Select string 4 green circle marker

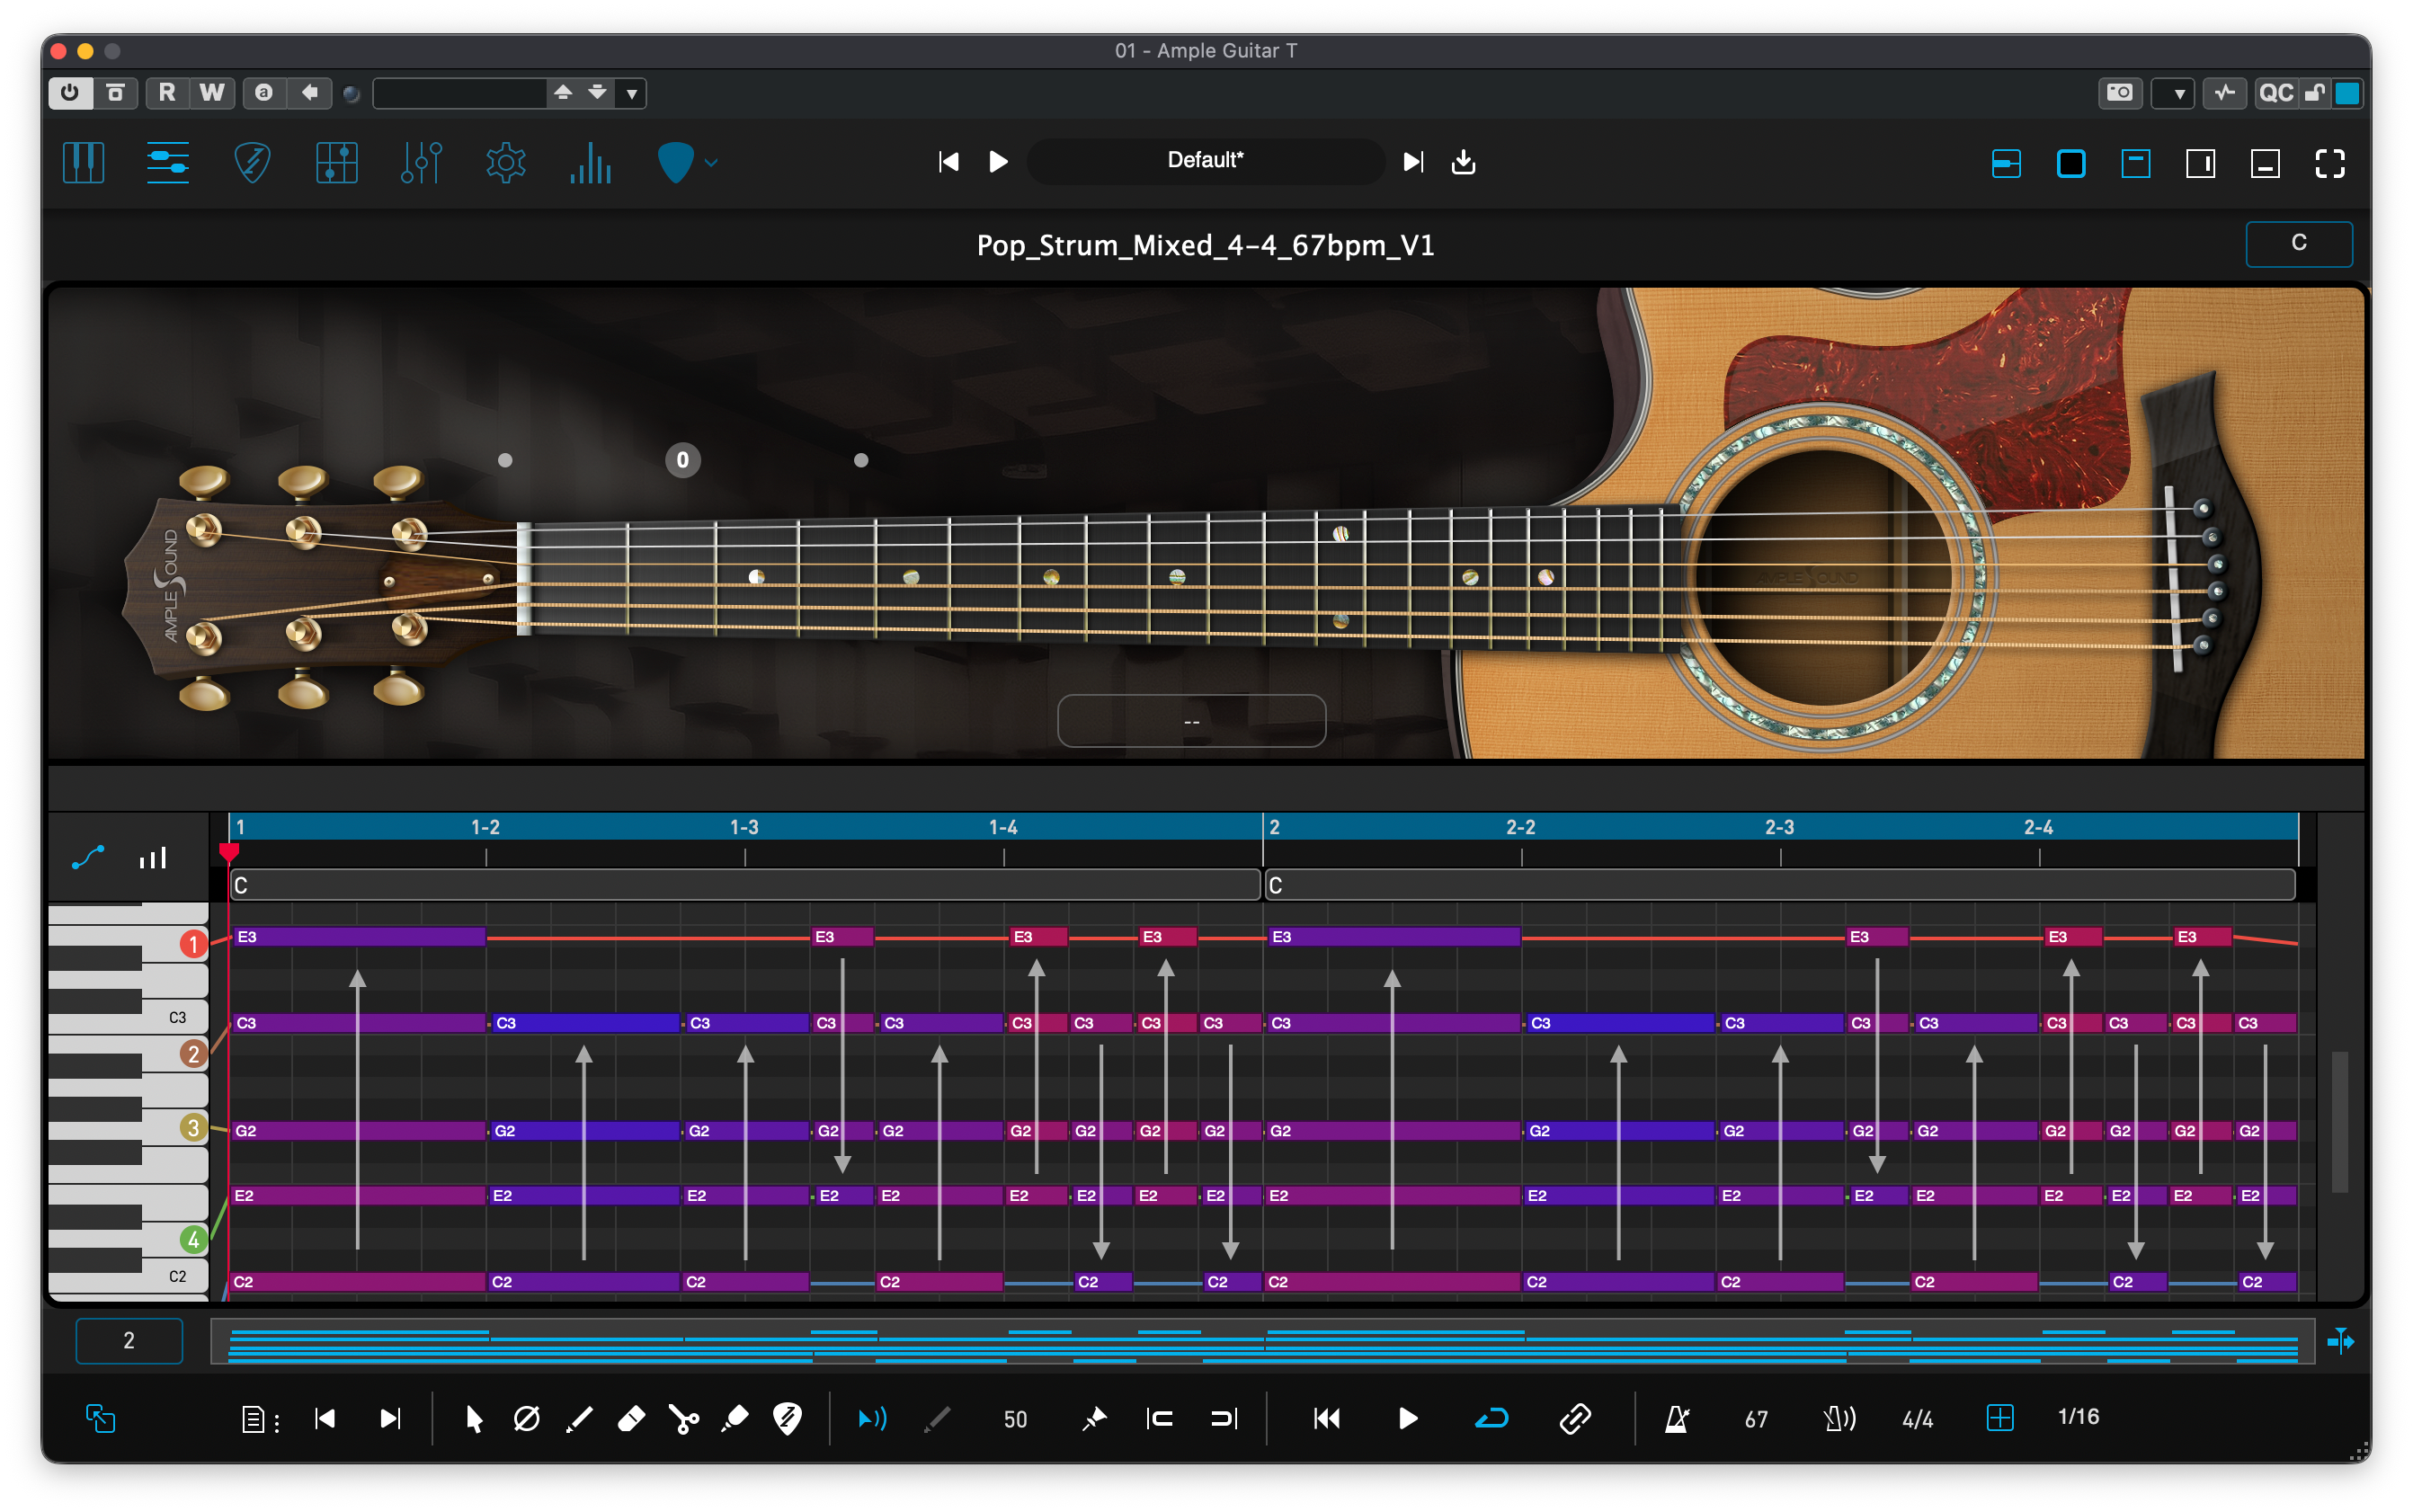[x=193, y=1240]
